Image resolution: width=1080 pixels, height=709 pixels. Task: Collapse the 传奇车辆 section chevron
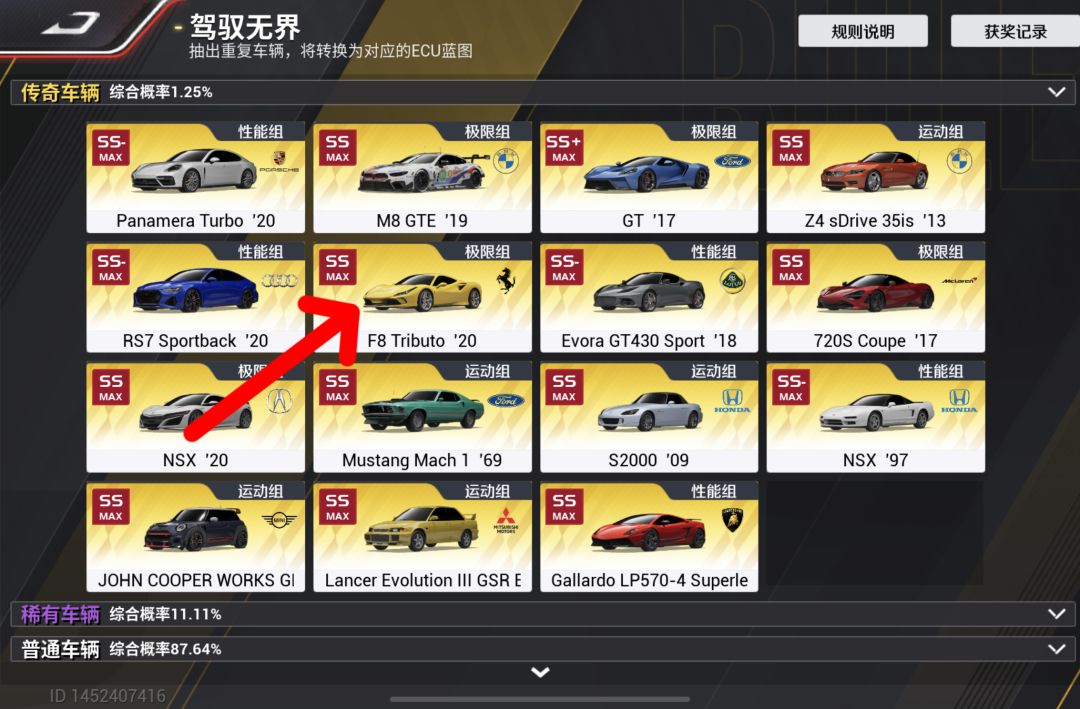1057,92
